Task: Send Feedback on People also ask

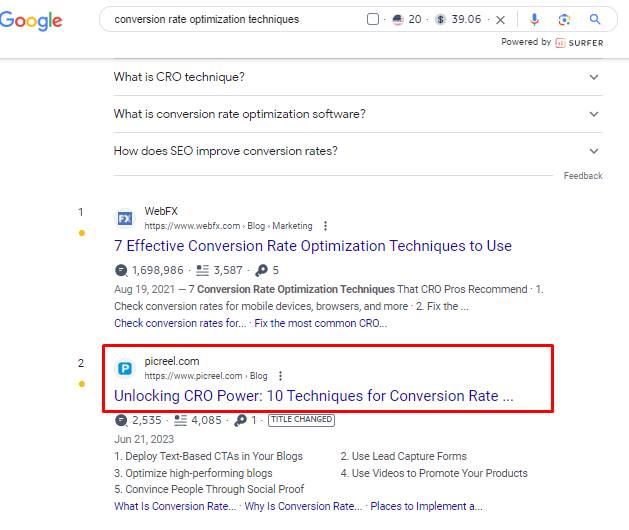Action: (x=583, y=176)
